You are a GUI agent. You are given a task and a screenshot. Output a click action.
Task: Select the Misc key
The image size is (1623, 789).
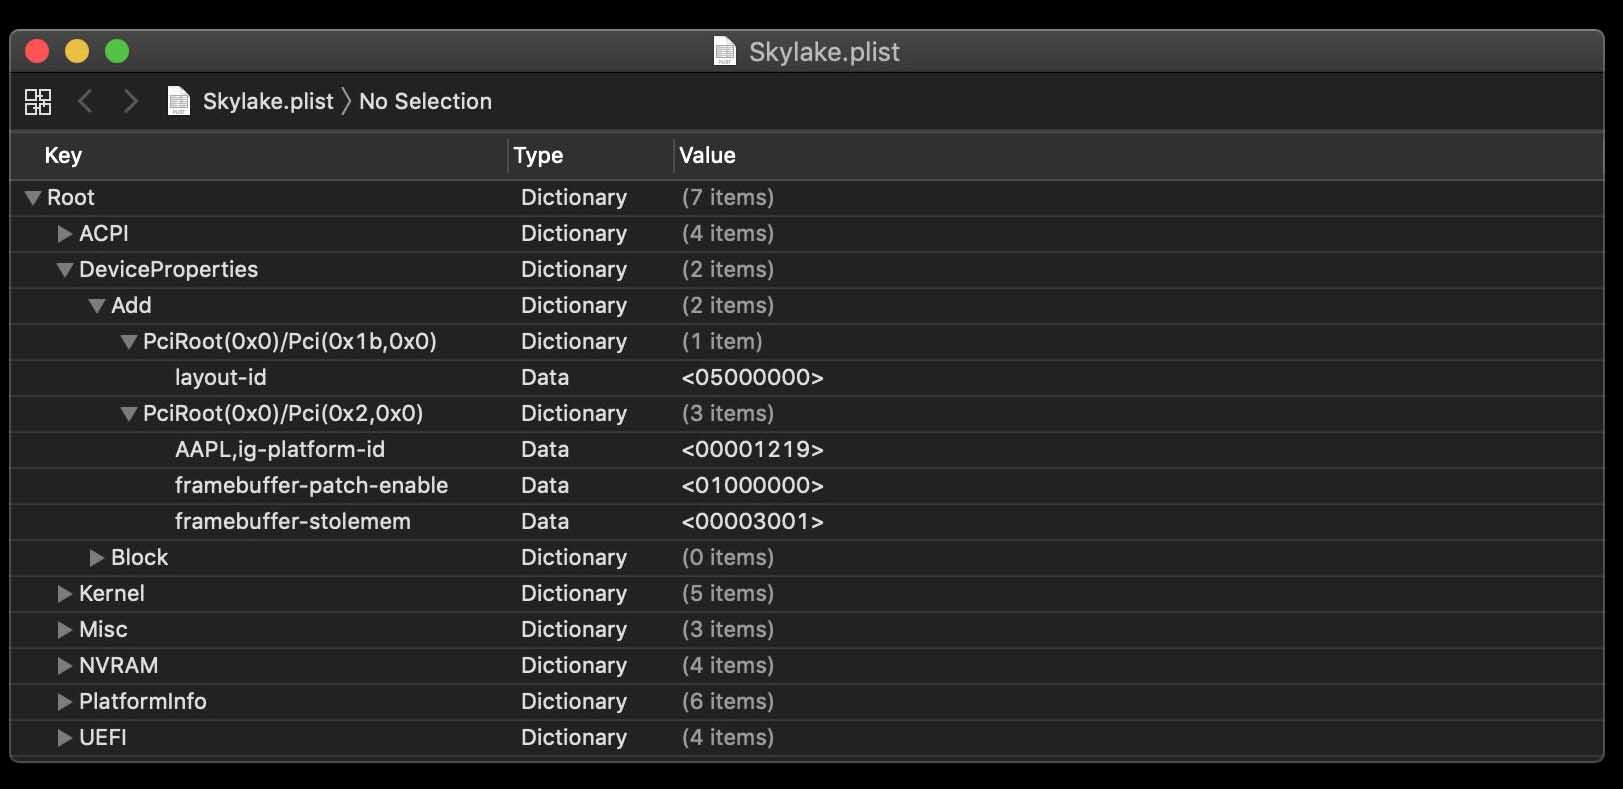103,629
